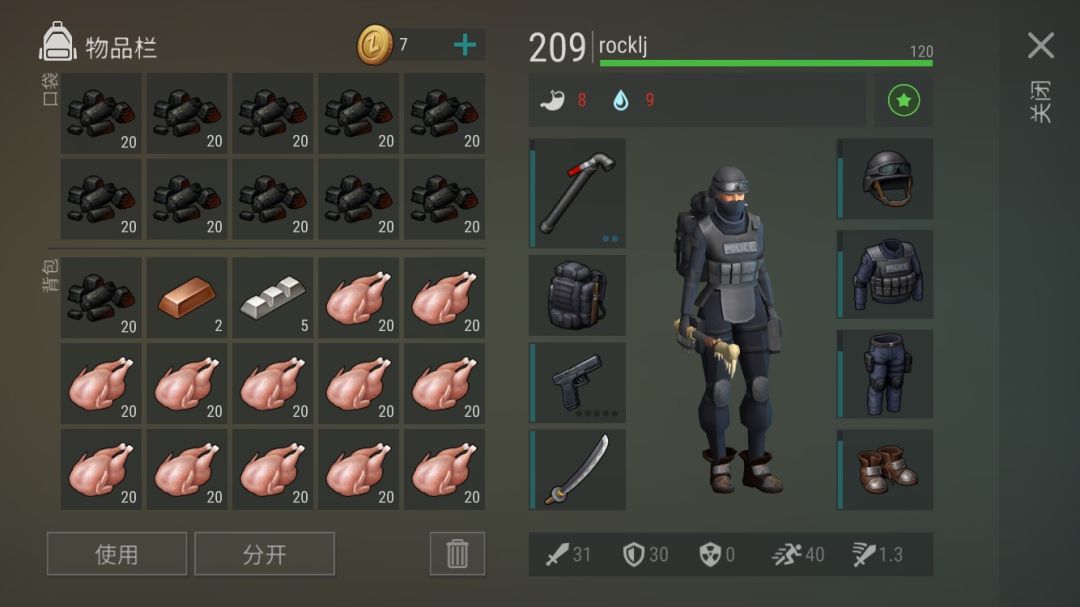Select the katana weapon slot

point(577,470)
